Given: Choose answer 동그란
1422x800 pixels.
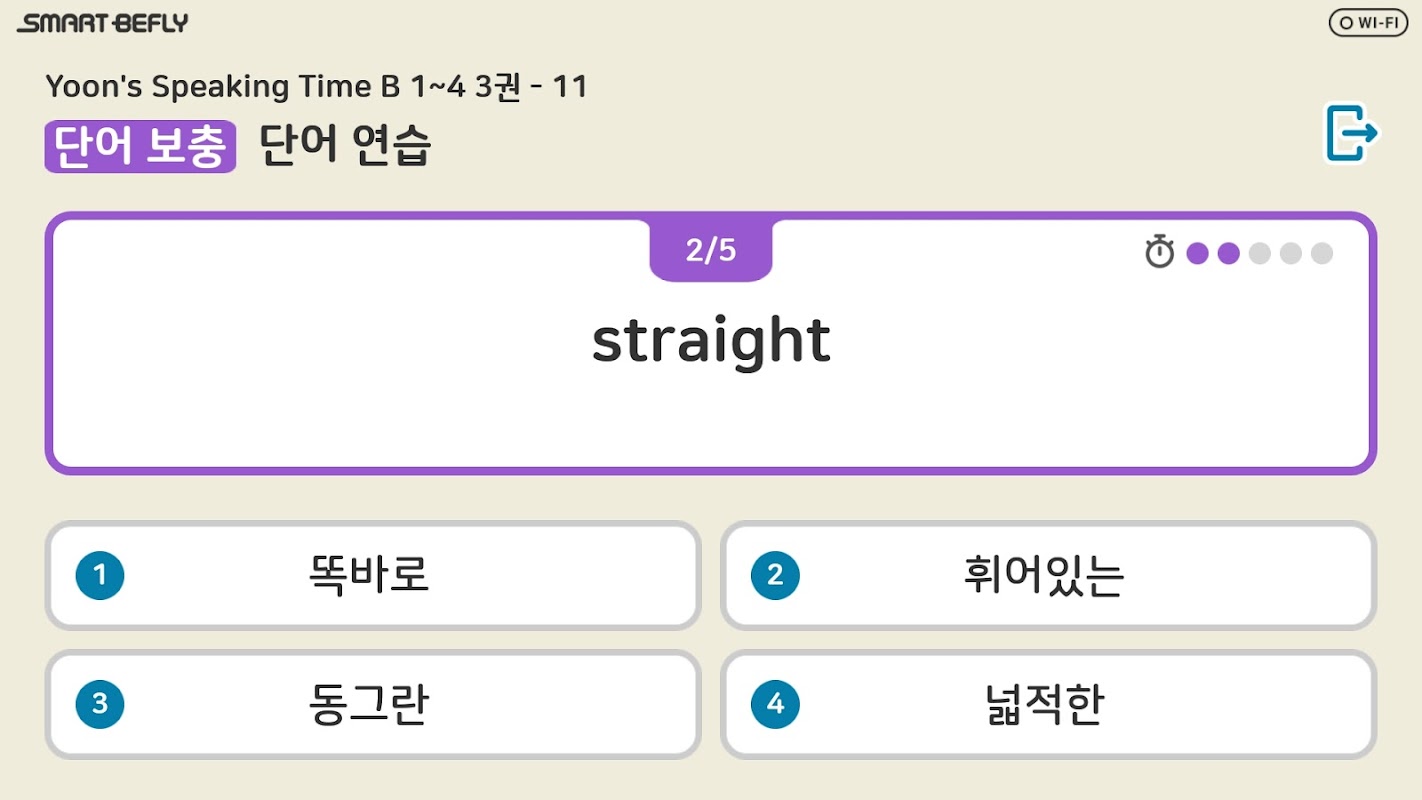Looking at the screenshot, I should (370, 704).
